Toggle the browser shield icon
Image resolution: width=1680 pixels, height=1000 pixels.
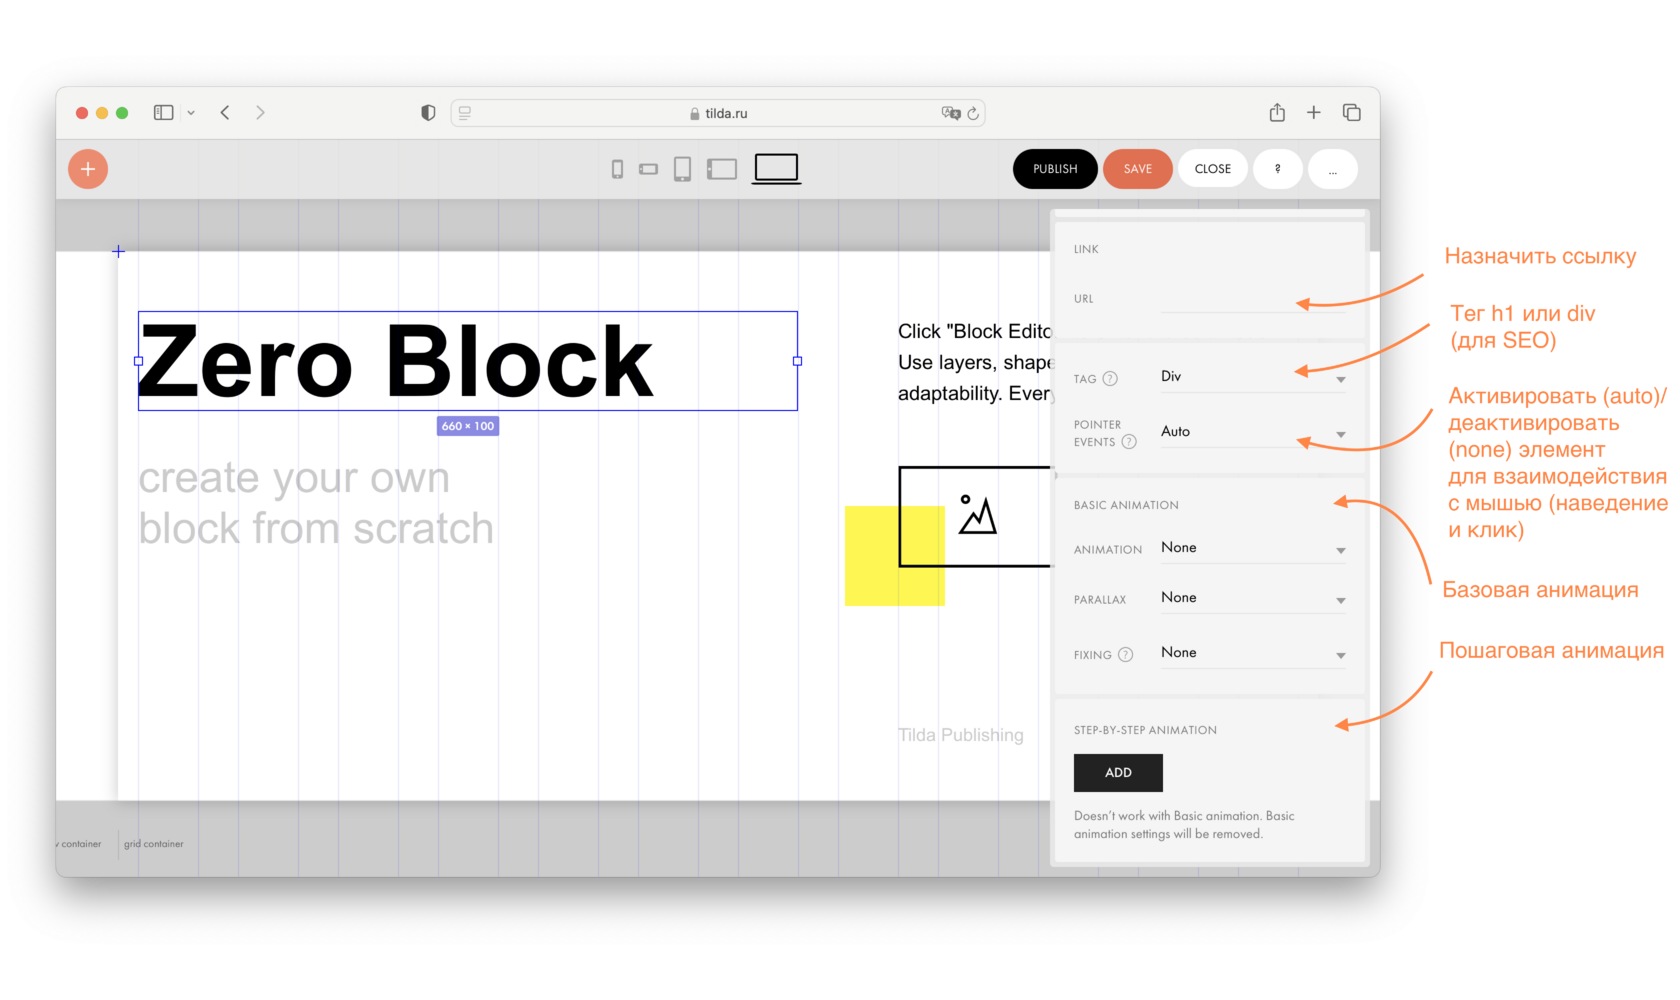coord(427,112)
